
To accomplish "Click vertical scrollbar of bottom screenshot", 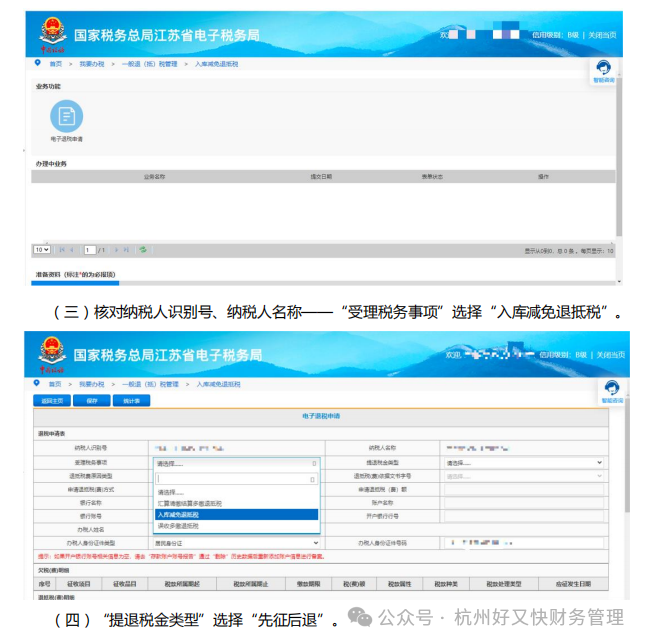I will (627, 456).
